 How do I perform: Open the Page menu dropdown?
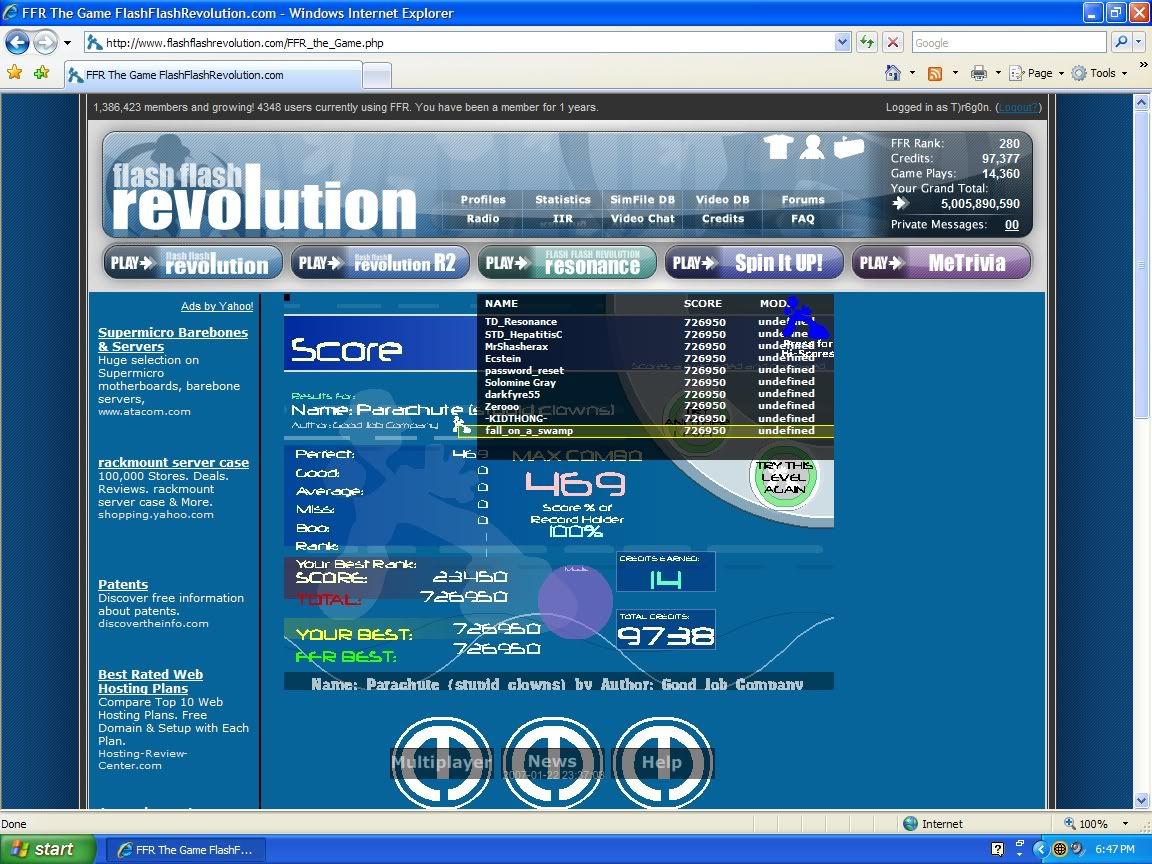coord(1035,73)
